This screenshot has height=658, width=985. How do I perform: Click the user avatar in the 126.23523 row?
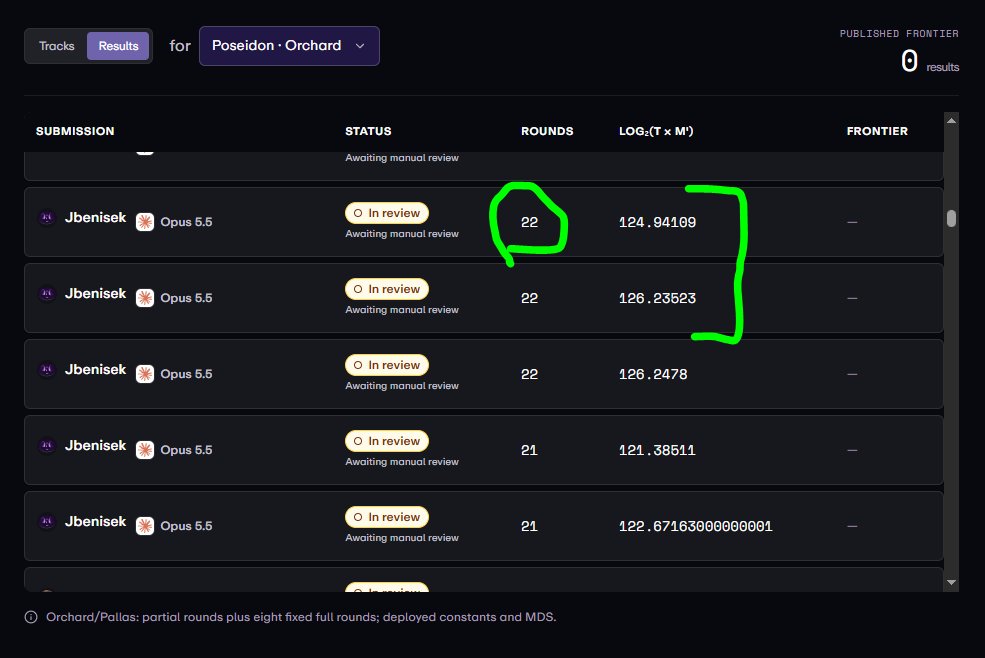[x=47, y=294]
